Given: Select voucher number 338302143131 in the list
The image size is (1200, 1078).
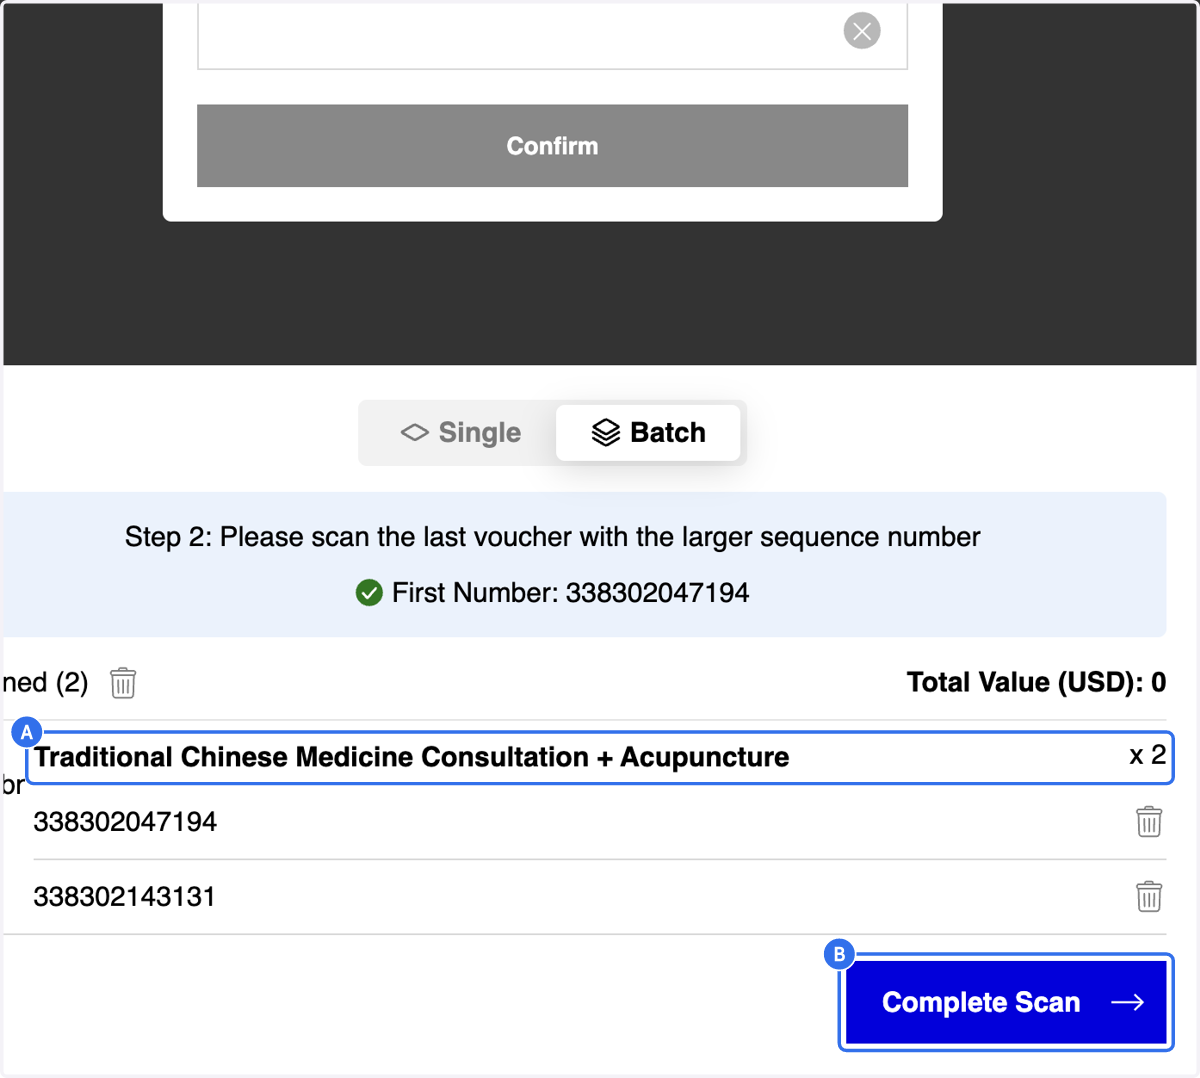Looking at the screenshot, I should click(x=125, y=896).
